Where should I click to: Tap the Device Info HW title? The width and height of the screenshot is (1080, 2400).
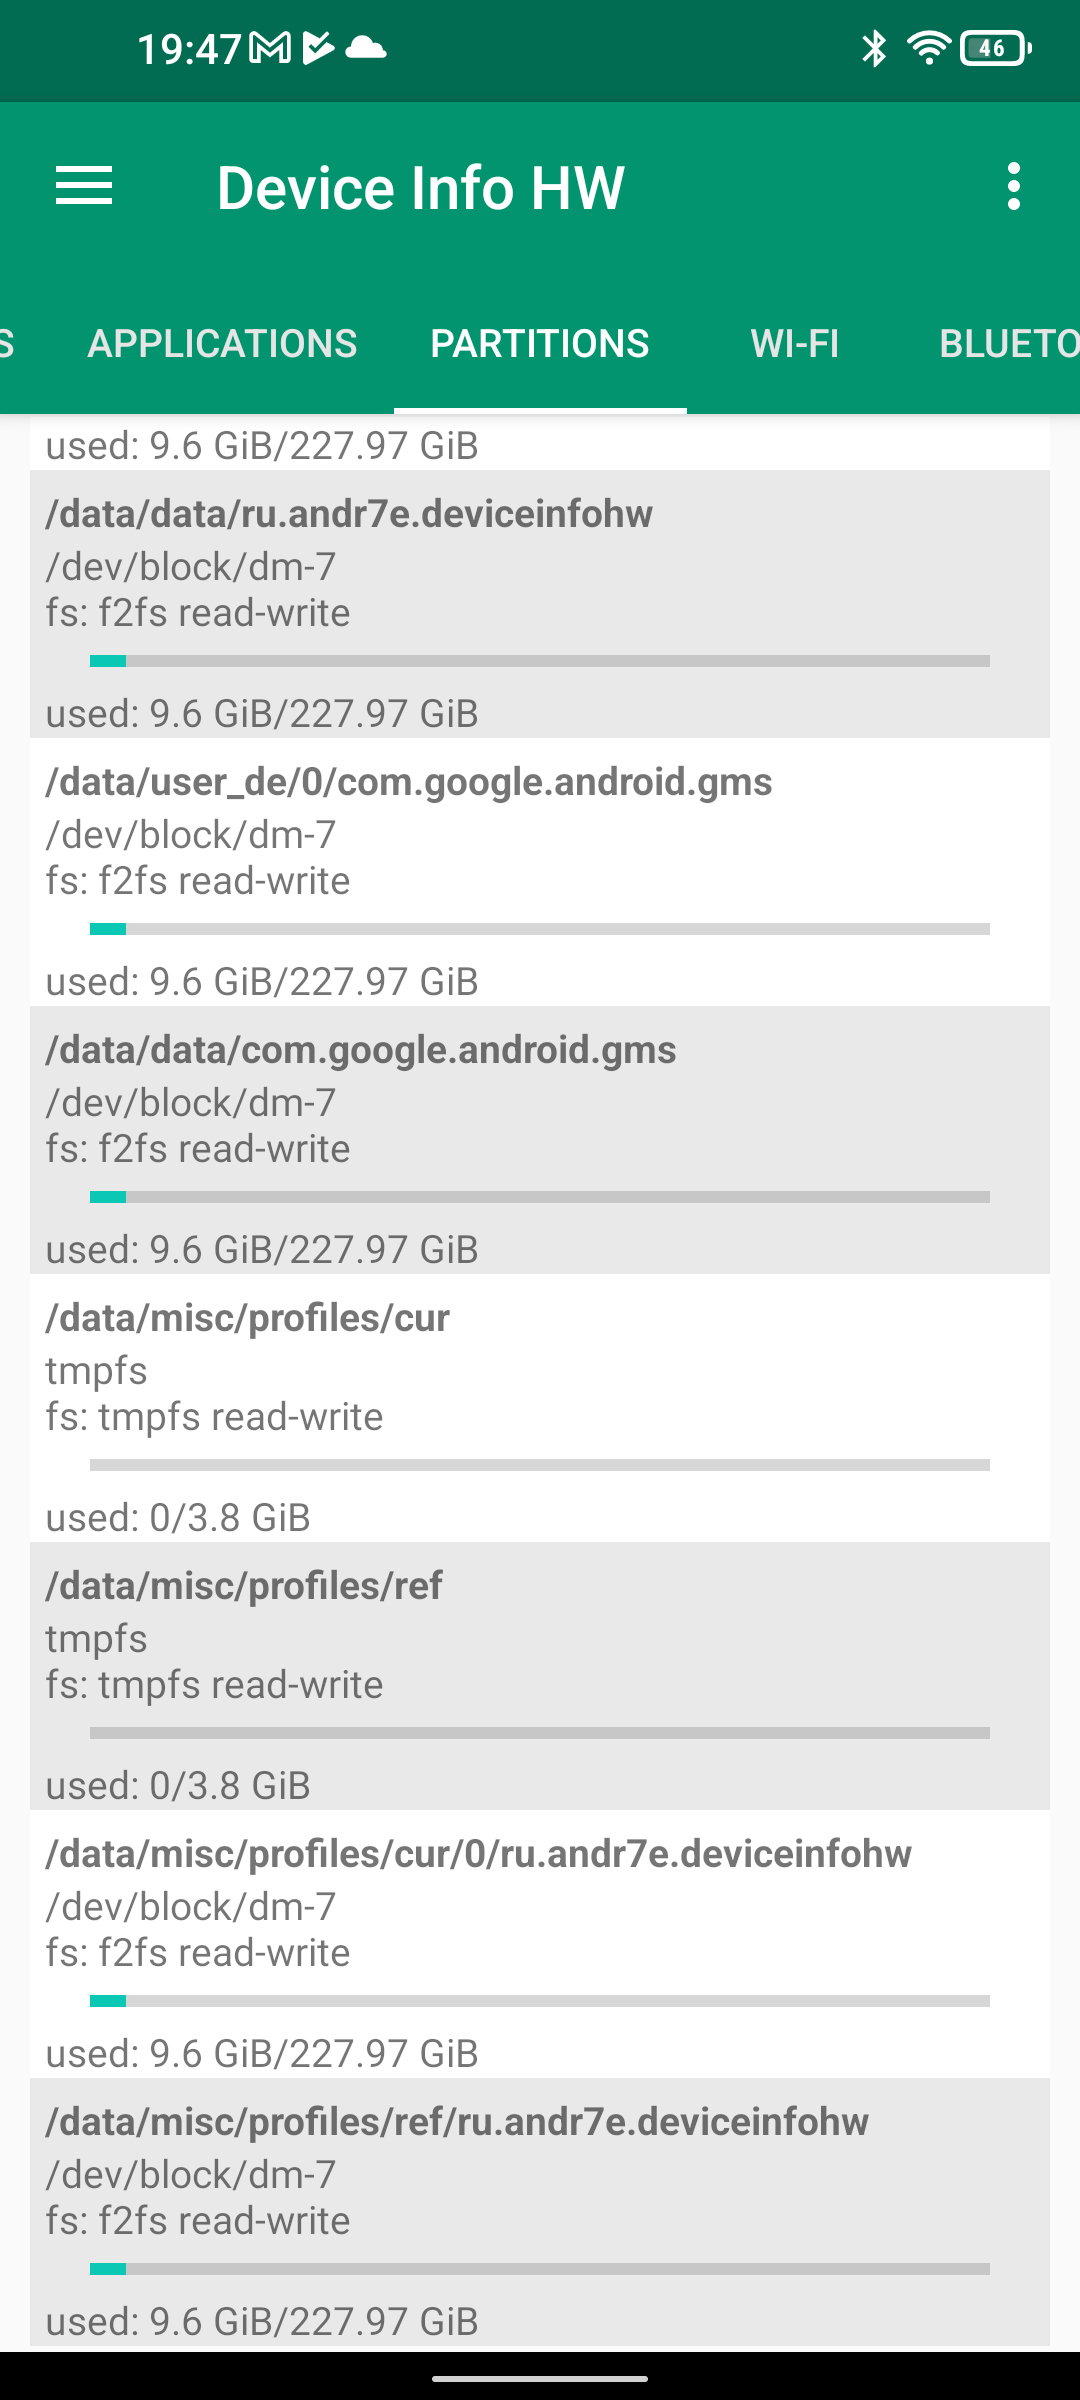tap(420, 188)
